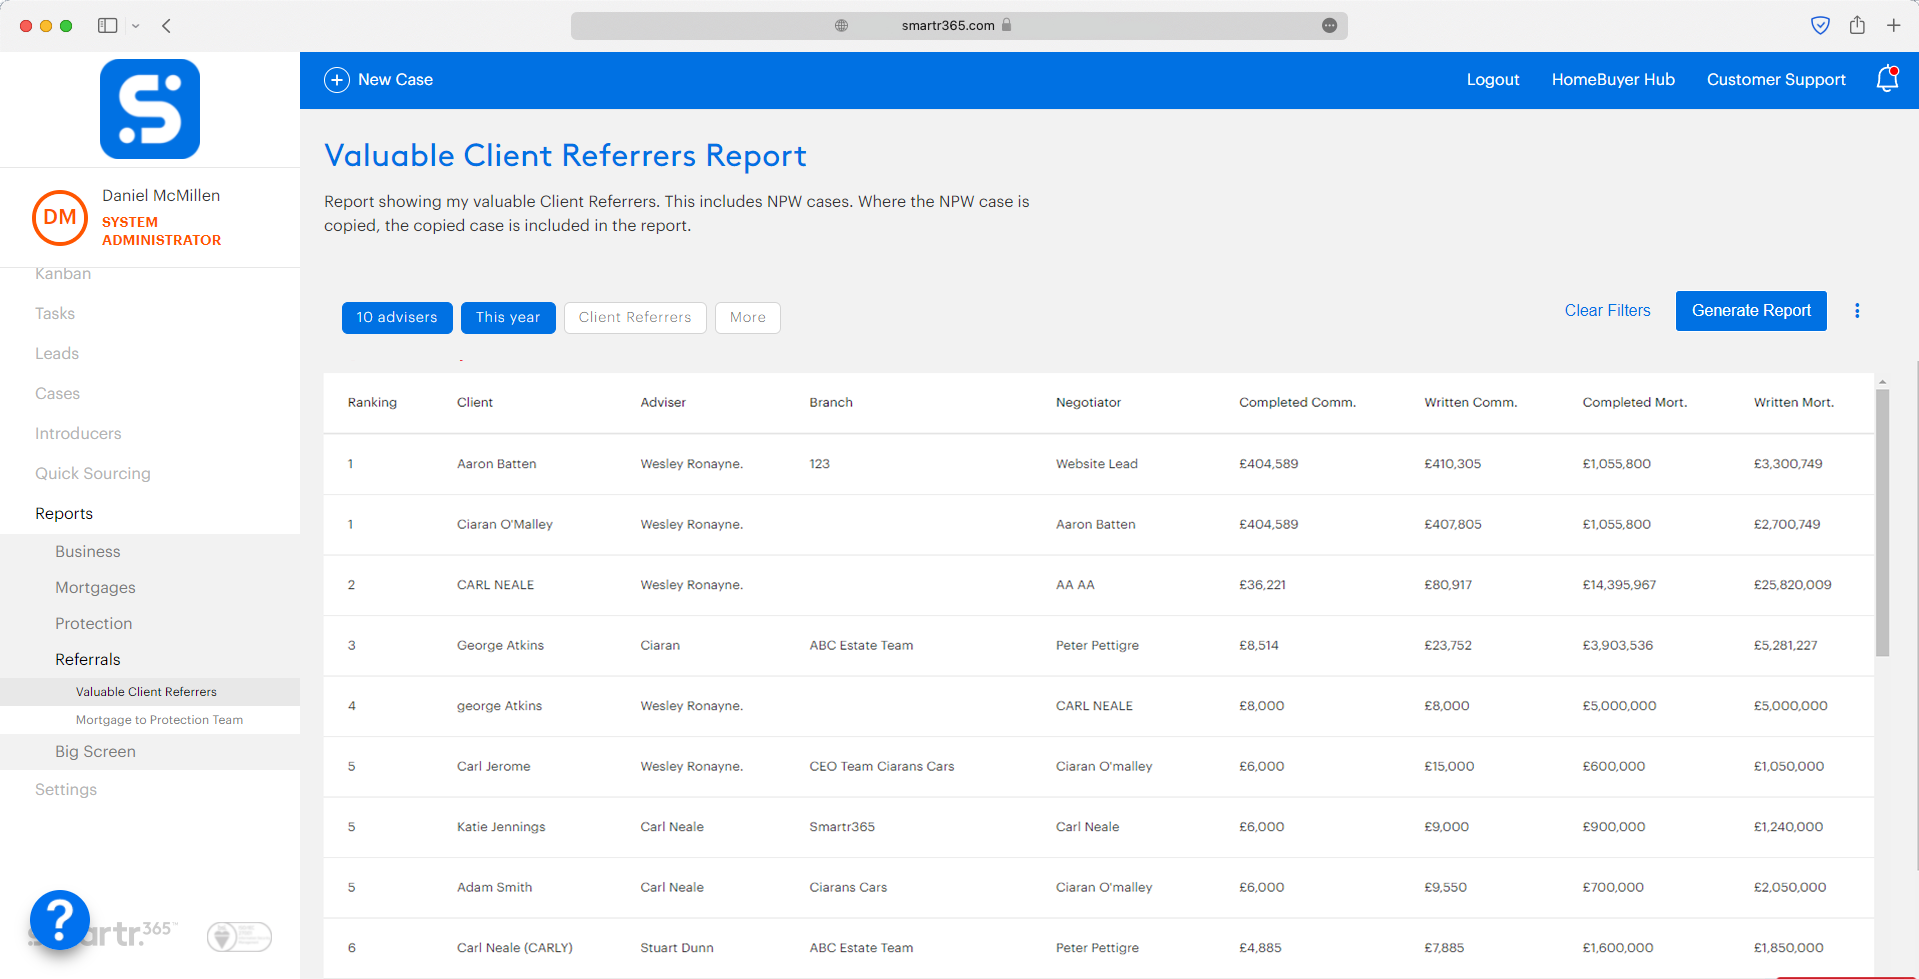Collapse the Reports sidebar section
The width and height of the screenshot is (1919, 979).
coord(64,514)
